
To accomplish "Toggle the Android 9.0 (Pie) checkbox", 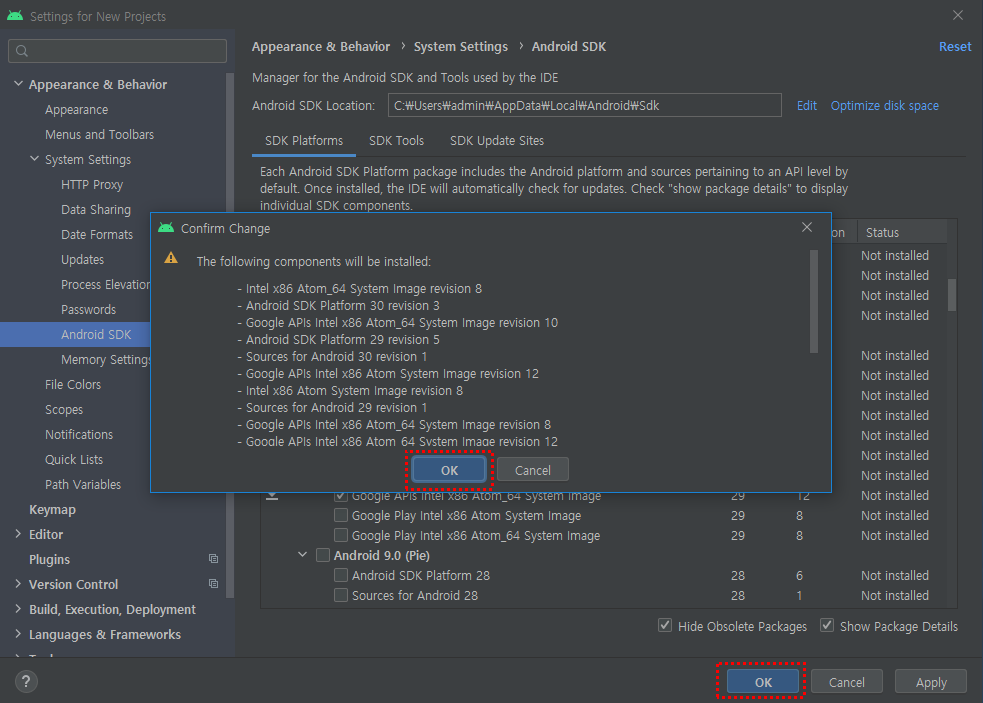I will (323, 555).
